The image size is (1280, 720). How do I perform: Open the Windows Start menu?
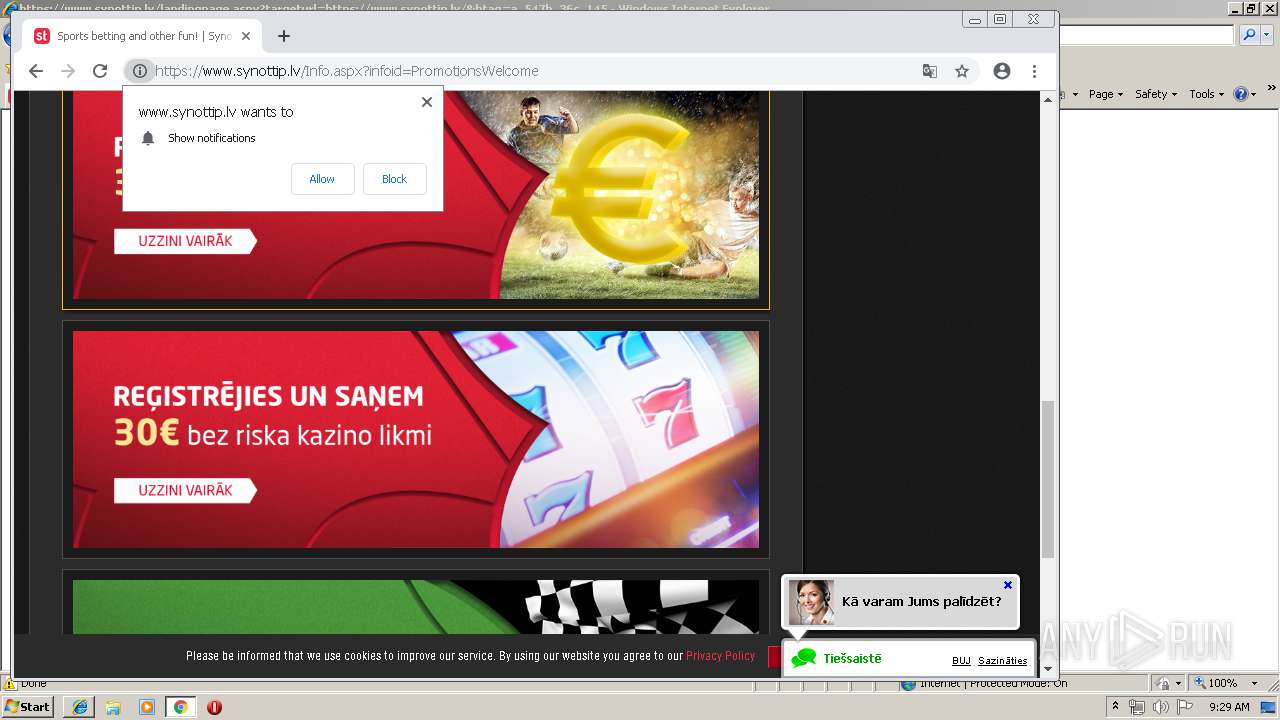[28, 707]
